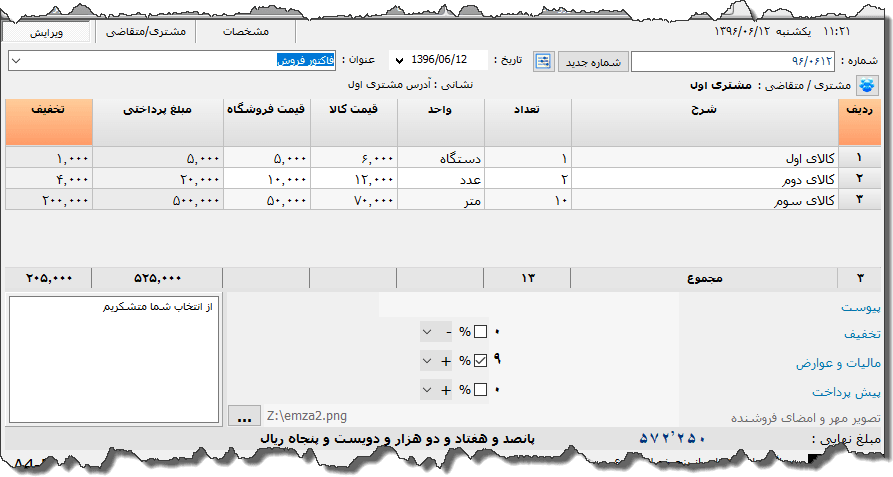This screenshot has height=477, width=893.
Task: Open the date picker dropdown arrow
Action: tap(399, 60)
